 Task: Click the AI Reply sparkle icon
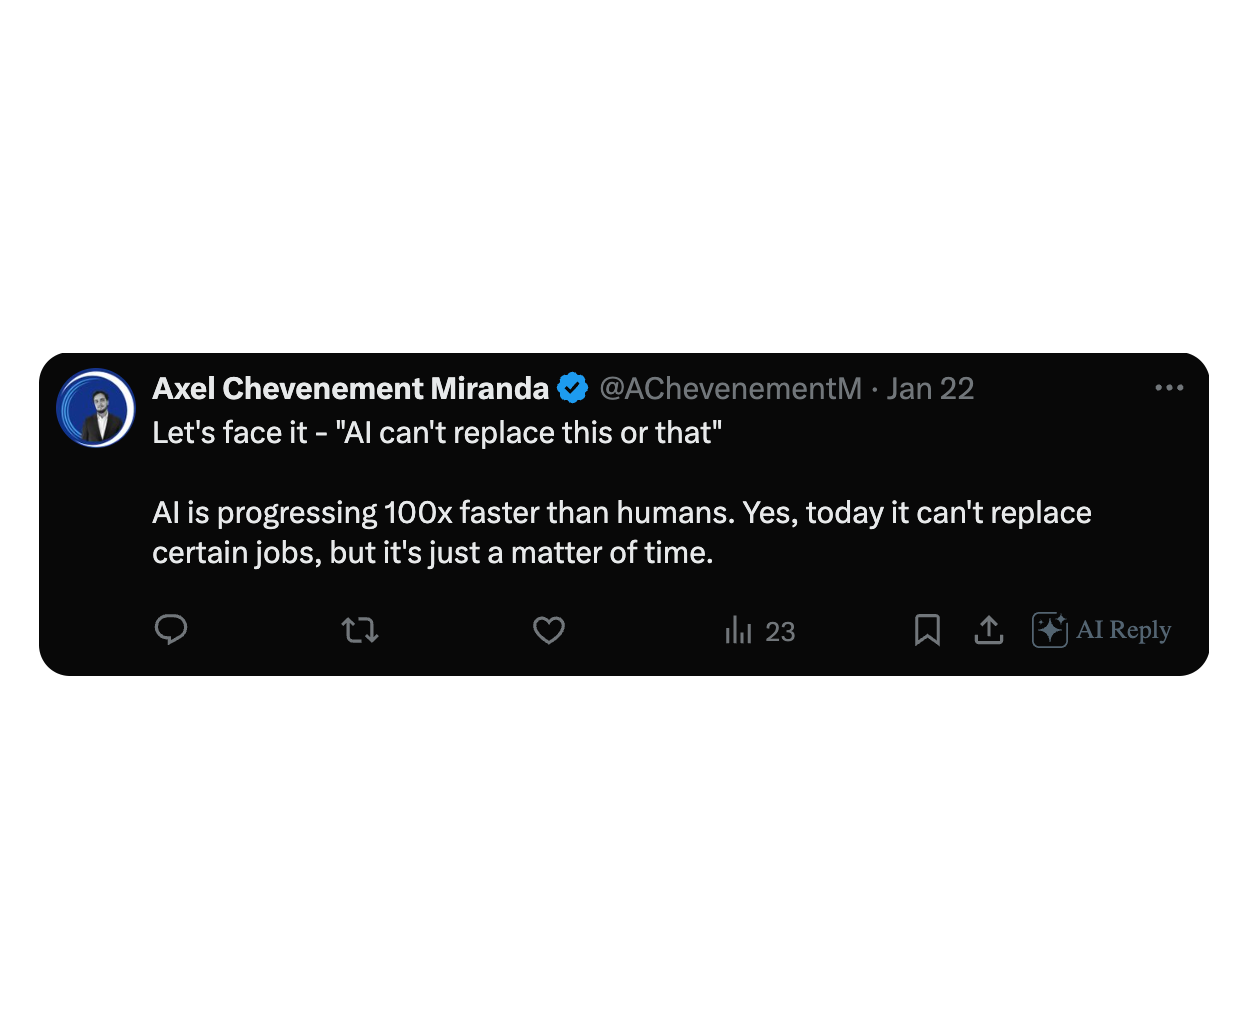coord(1050,630)
